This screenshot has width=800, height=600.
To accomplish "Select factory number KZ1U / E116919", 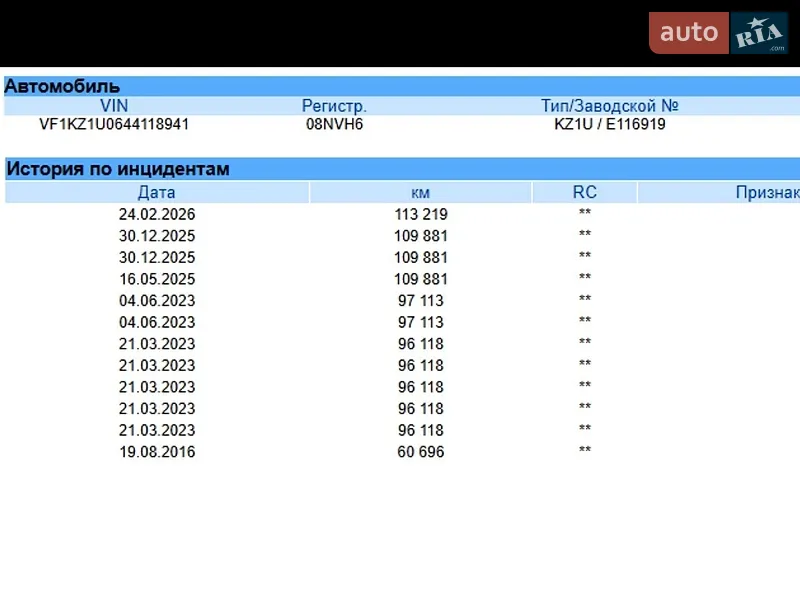I will (610, 124).
